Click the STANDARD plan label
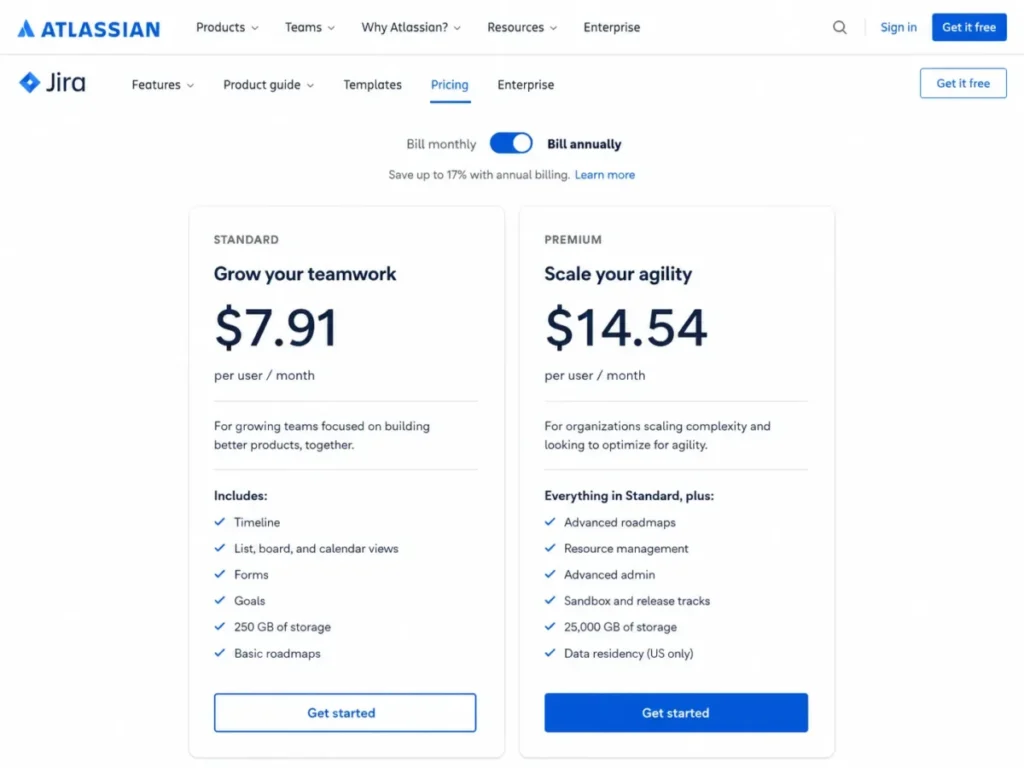1024x768 pixels. point(246,240)
